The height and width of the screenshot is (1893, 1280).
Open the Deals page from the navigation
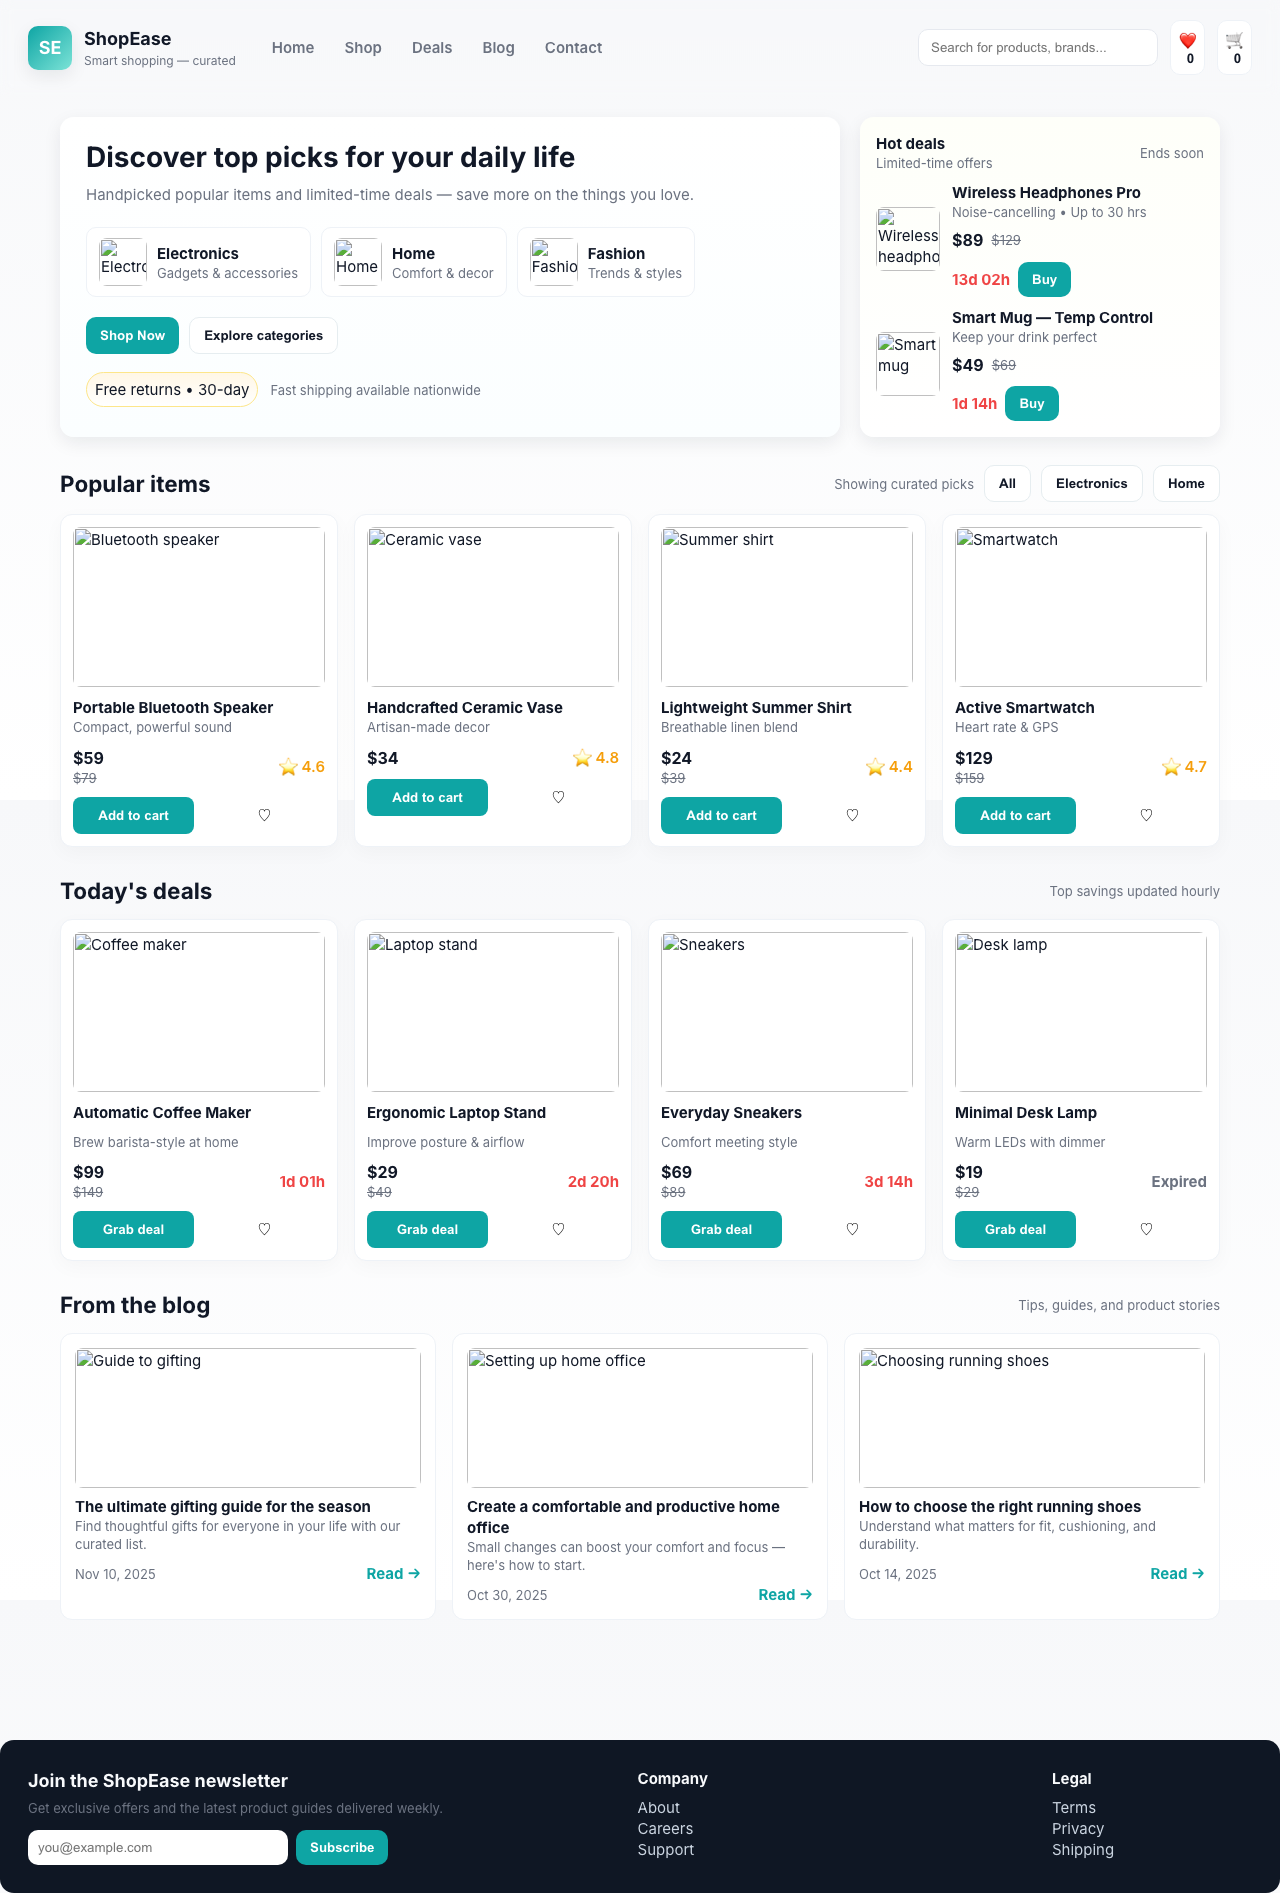point(431,47)
